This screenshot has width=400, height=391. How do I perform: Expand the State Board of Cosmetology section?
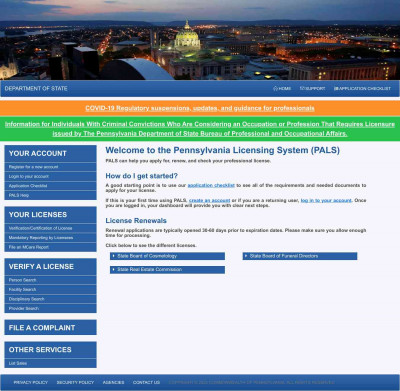167,256
